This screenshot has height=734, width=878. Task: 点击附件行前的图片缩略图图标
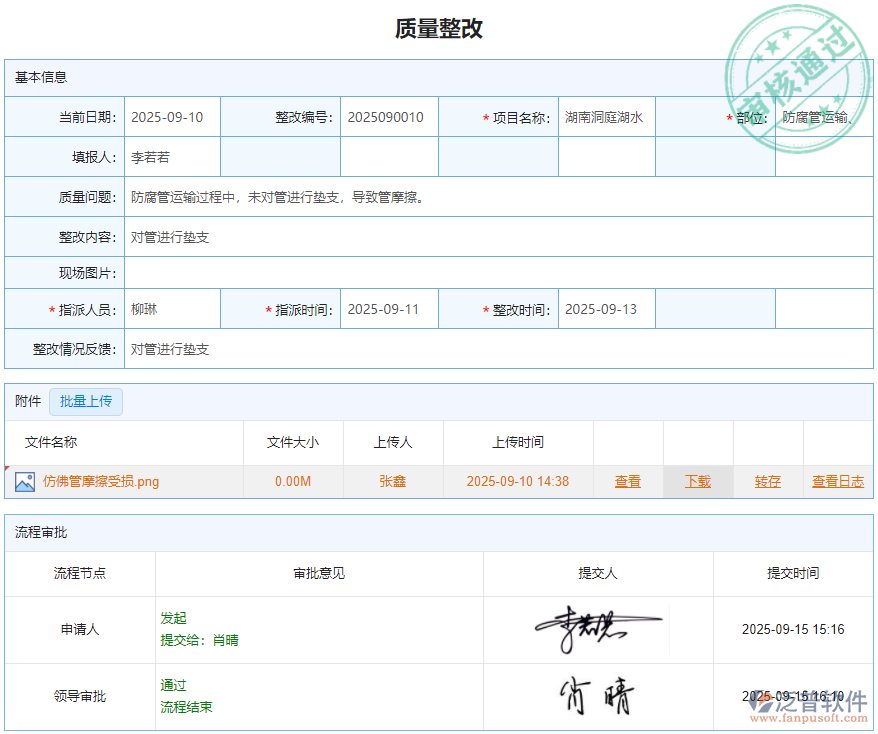click(24, 481)
